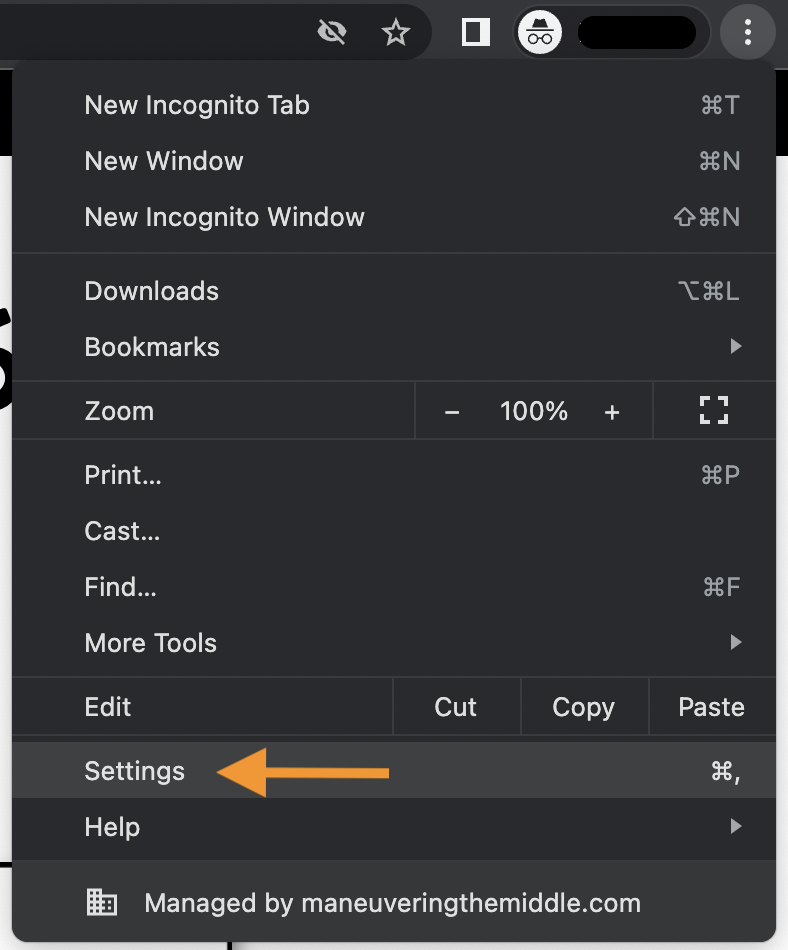Viewport: 788px width, 950px height.
Task: Open the Downloads menu item
Action: [x=152, y=291]
